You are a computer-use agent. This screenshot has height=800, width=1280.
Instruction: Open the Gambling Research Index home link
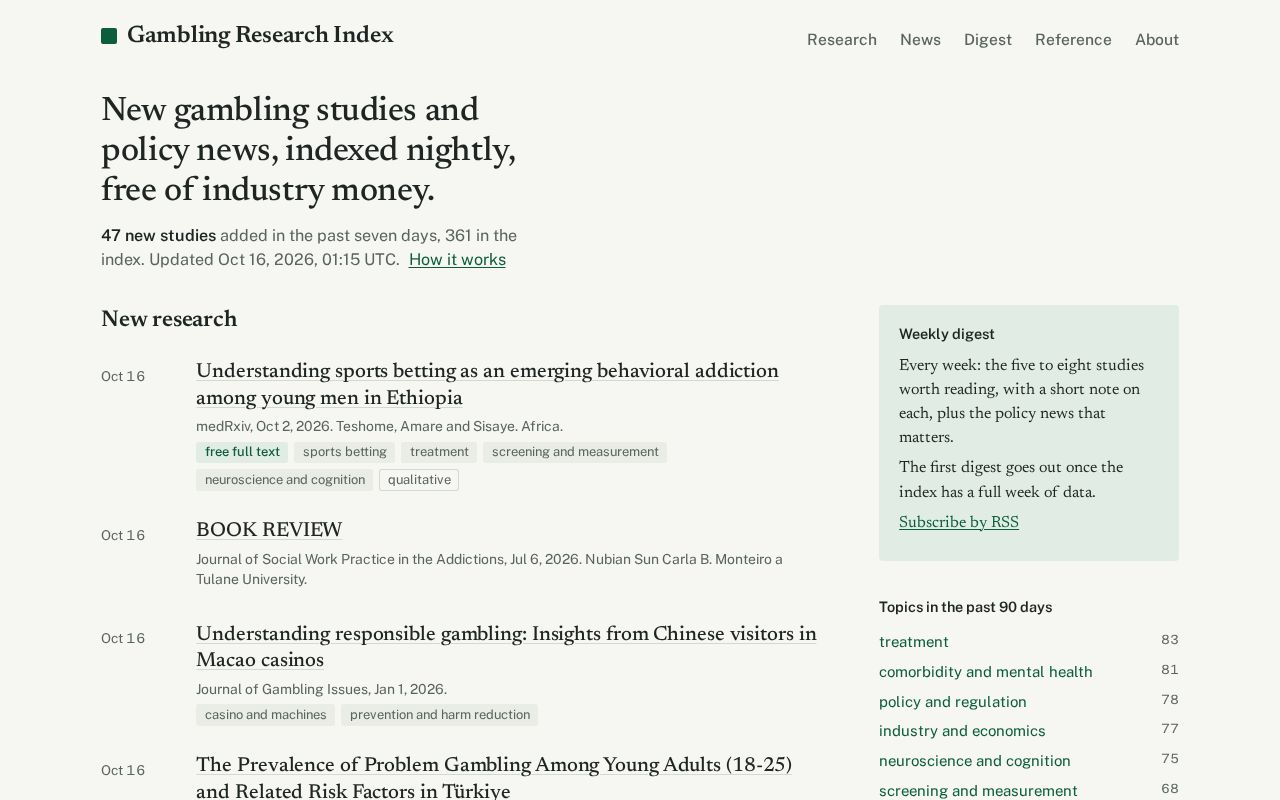click(247, 36)
